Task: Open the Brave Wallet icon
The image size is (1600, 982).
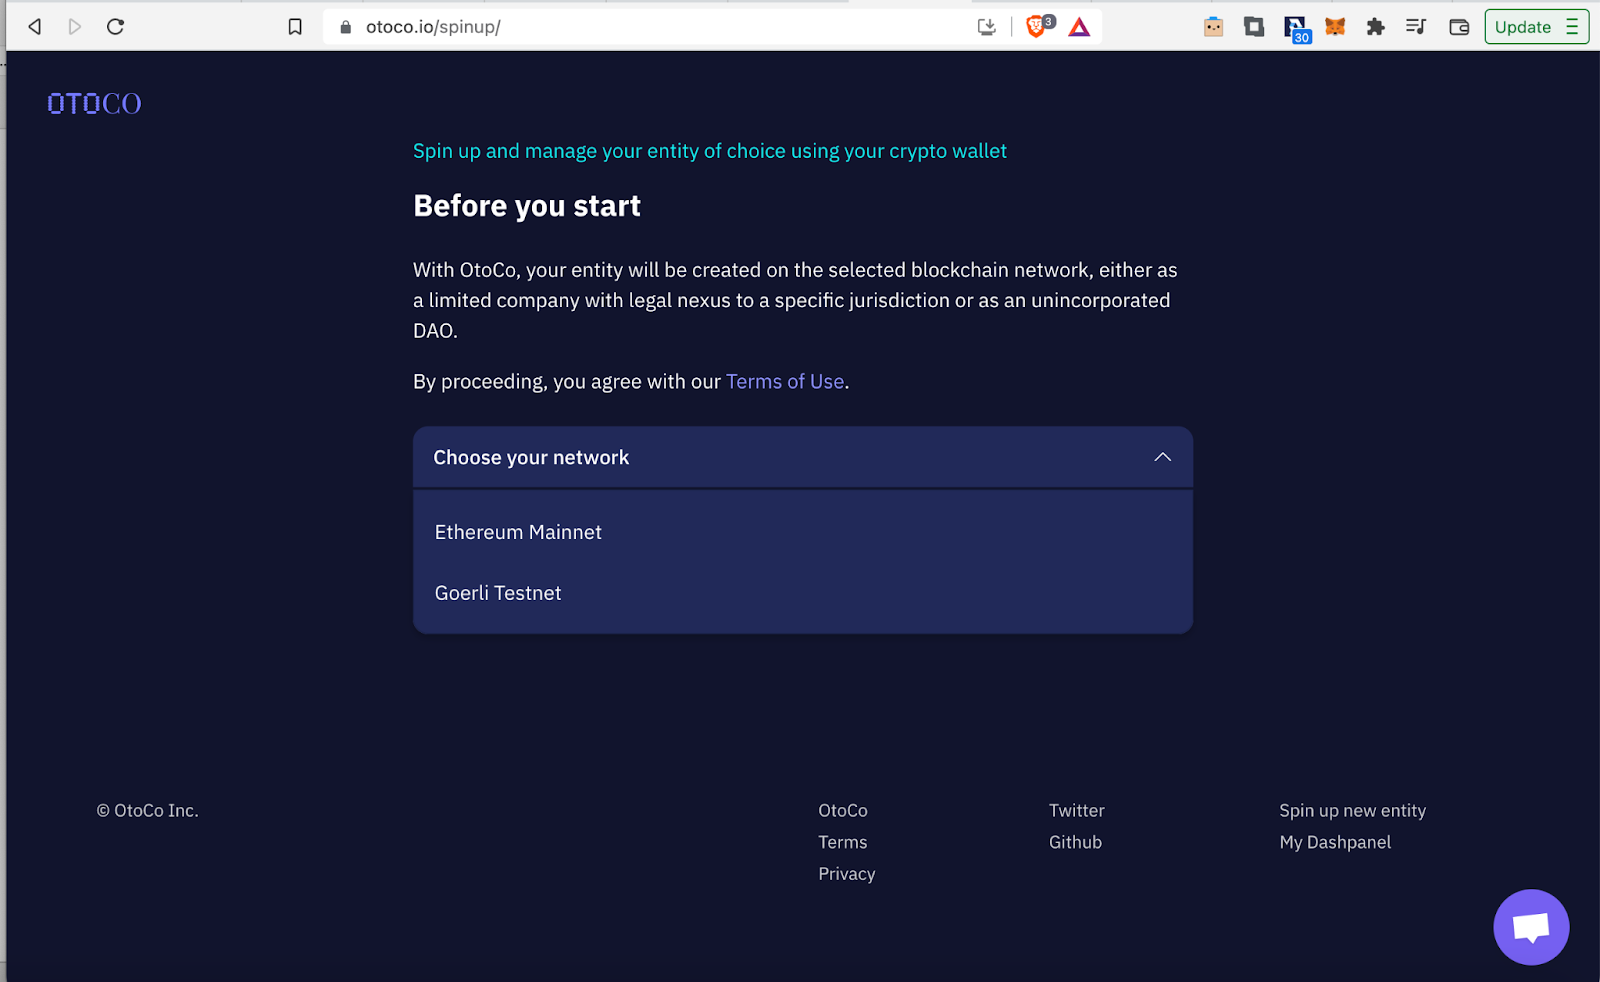Action: (x=1459, y=27)
